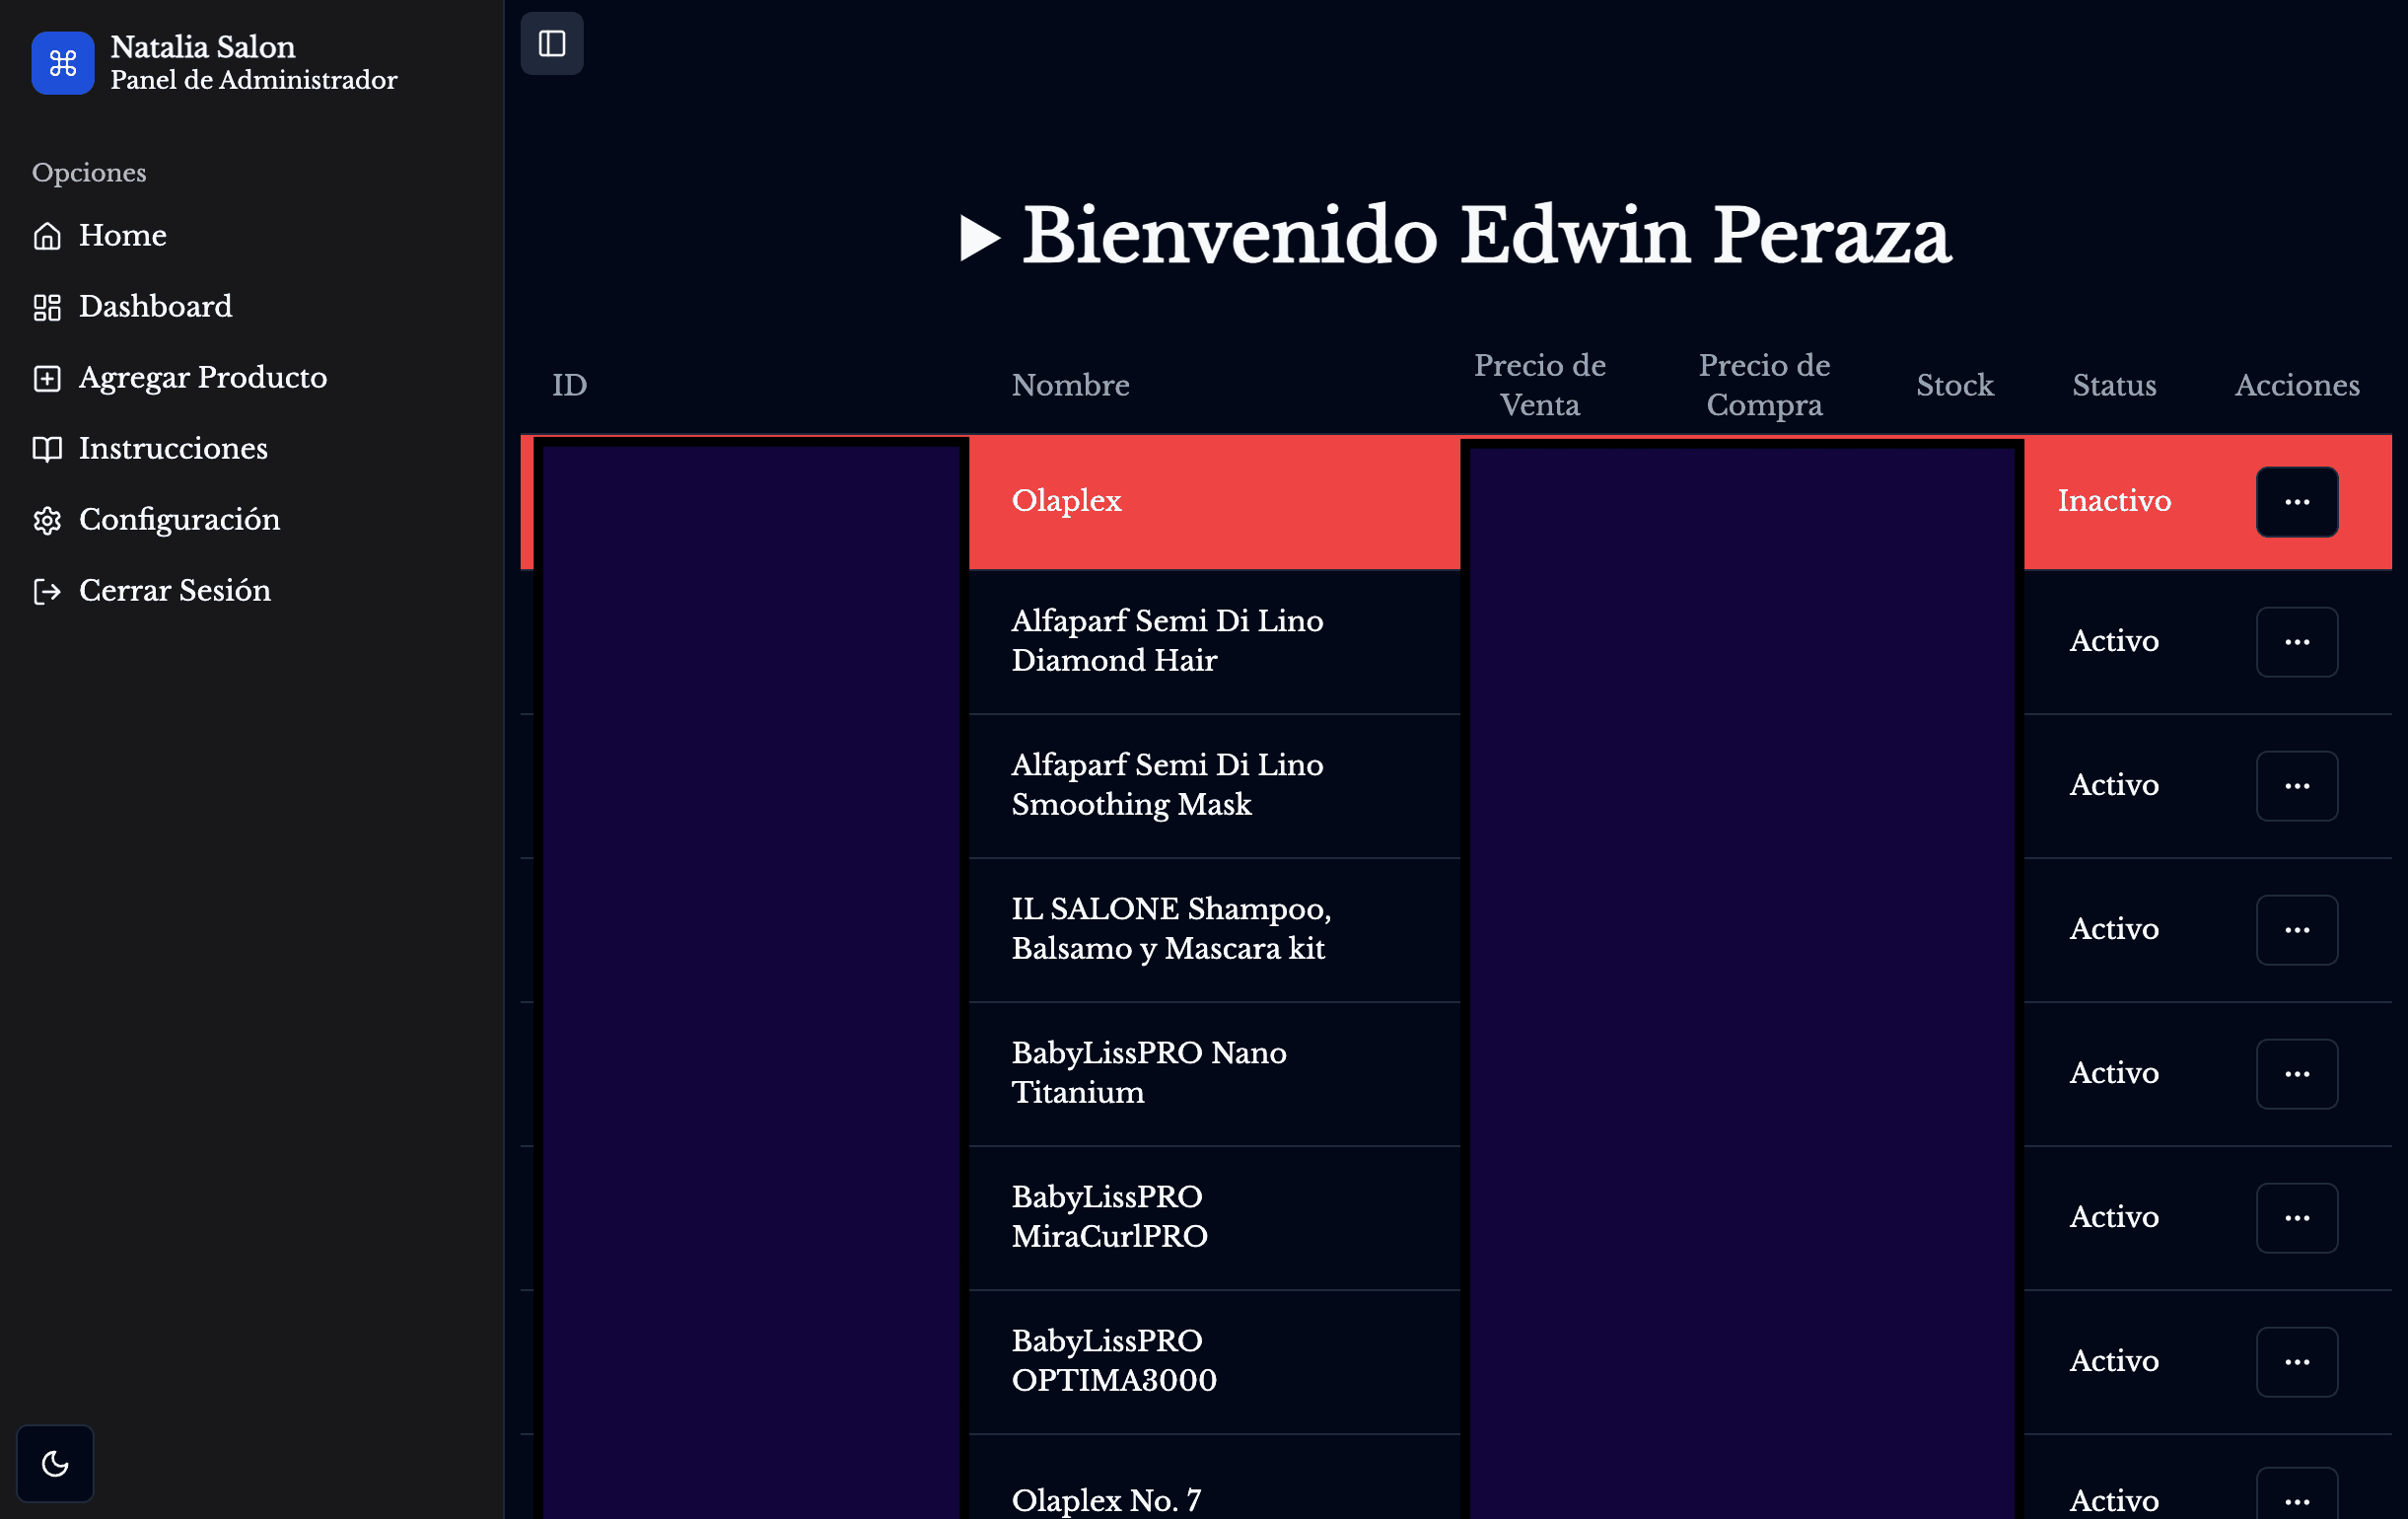Click the Precio de Compra header
Viewport: 2408px width, 1519px height.
tap(1764, 385)
